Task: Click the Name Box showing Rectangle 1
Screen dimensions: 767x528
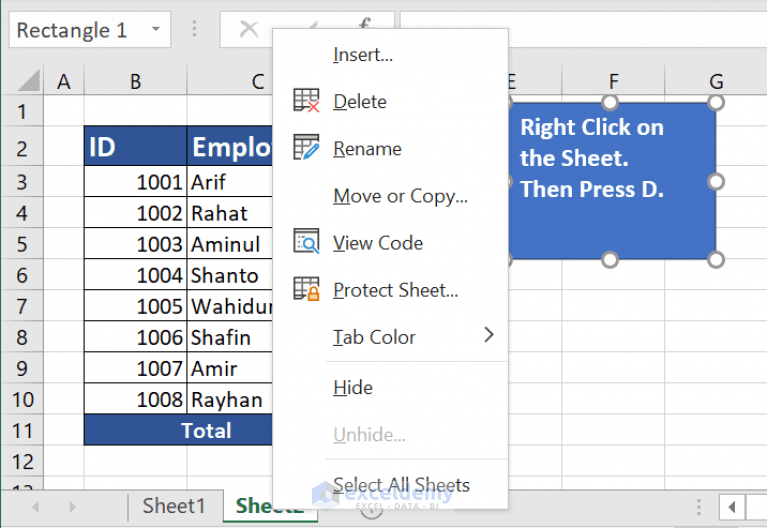Action: tap(75, 30)
